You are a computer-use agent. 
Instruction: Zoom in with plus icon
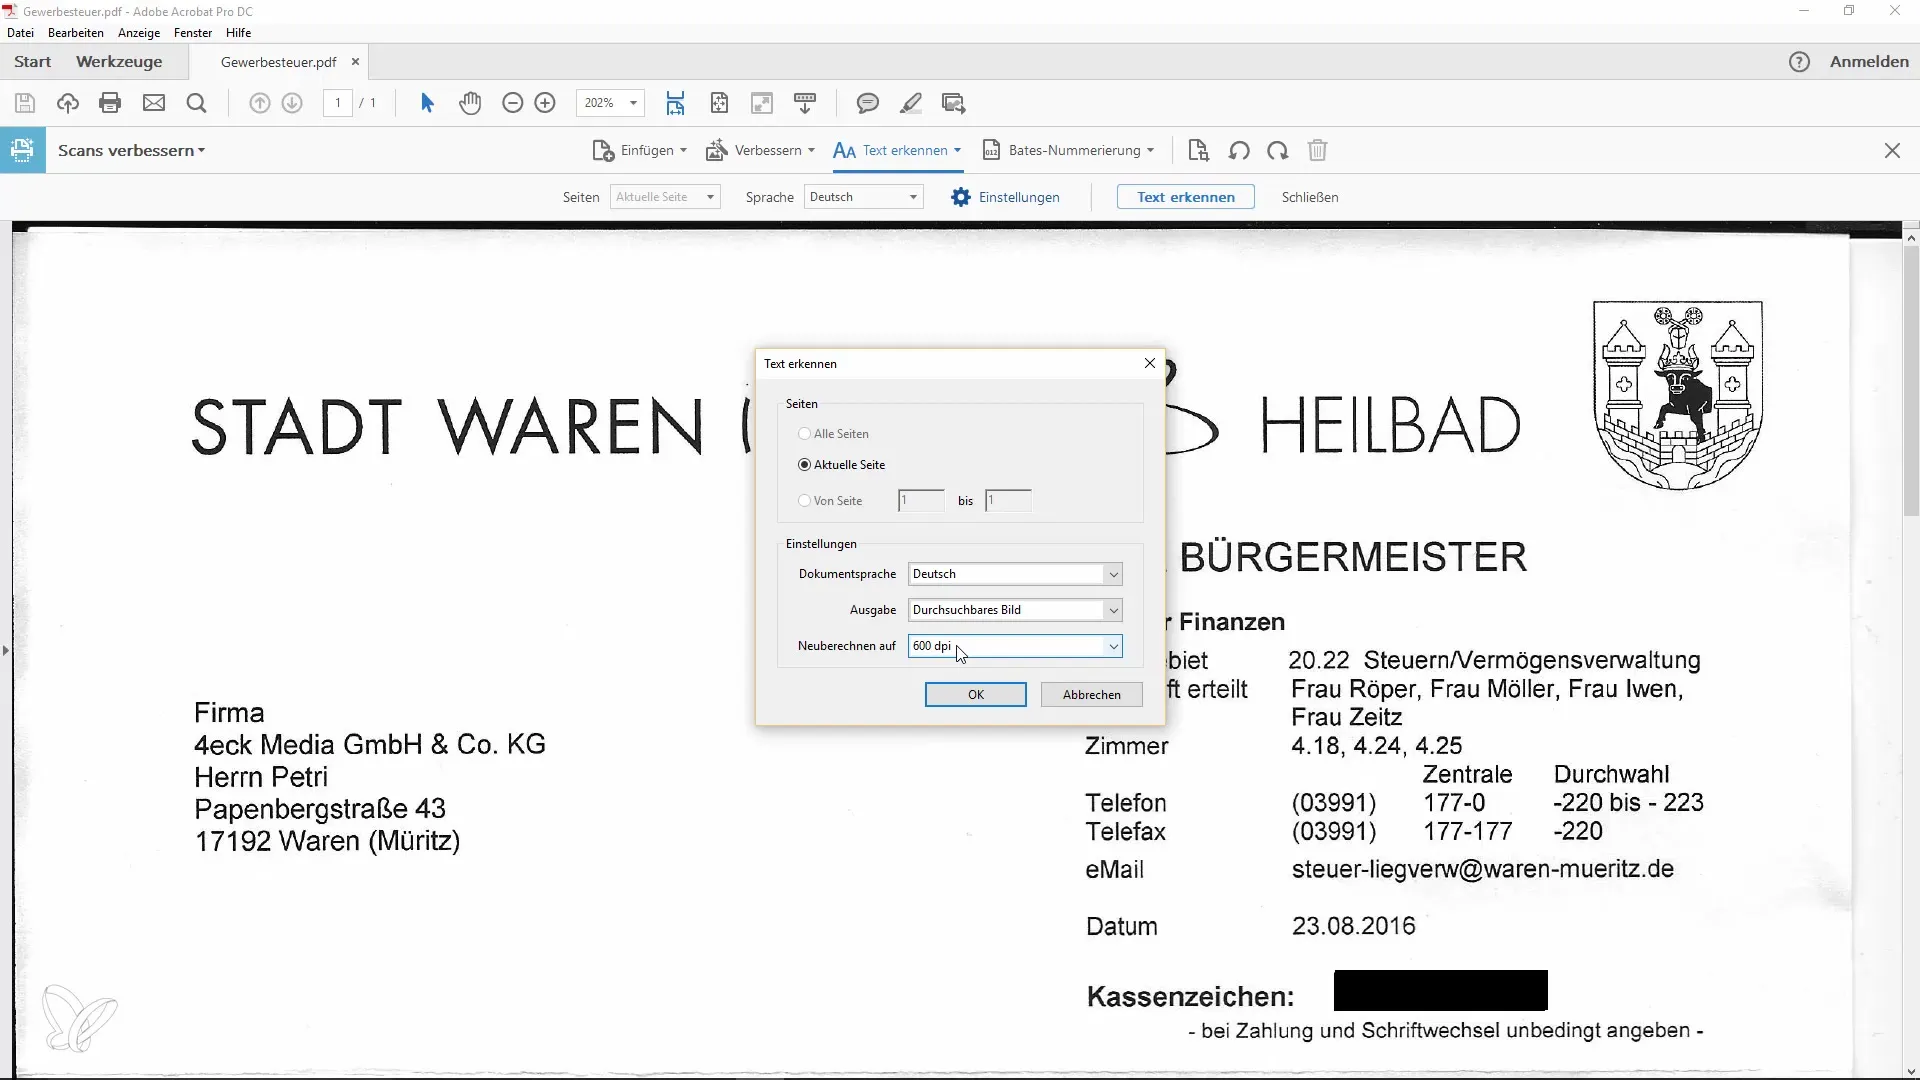pyautogui.click(x=545, y=103)
